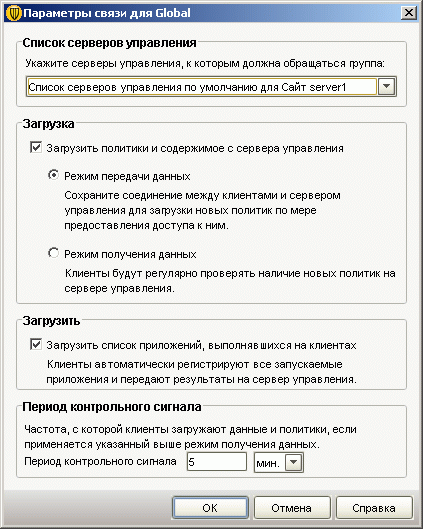The image size is (423, 529).
Task: Select Режим получения данных radio button
Action: pyautogui.click(x=53, y=253)
